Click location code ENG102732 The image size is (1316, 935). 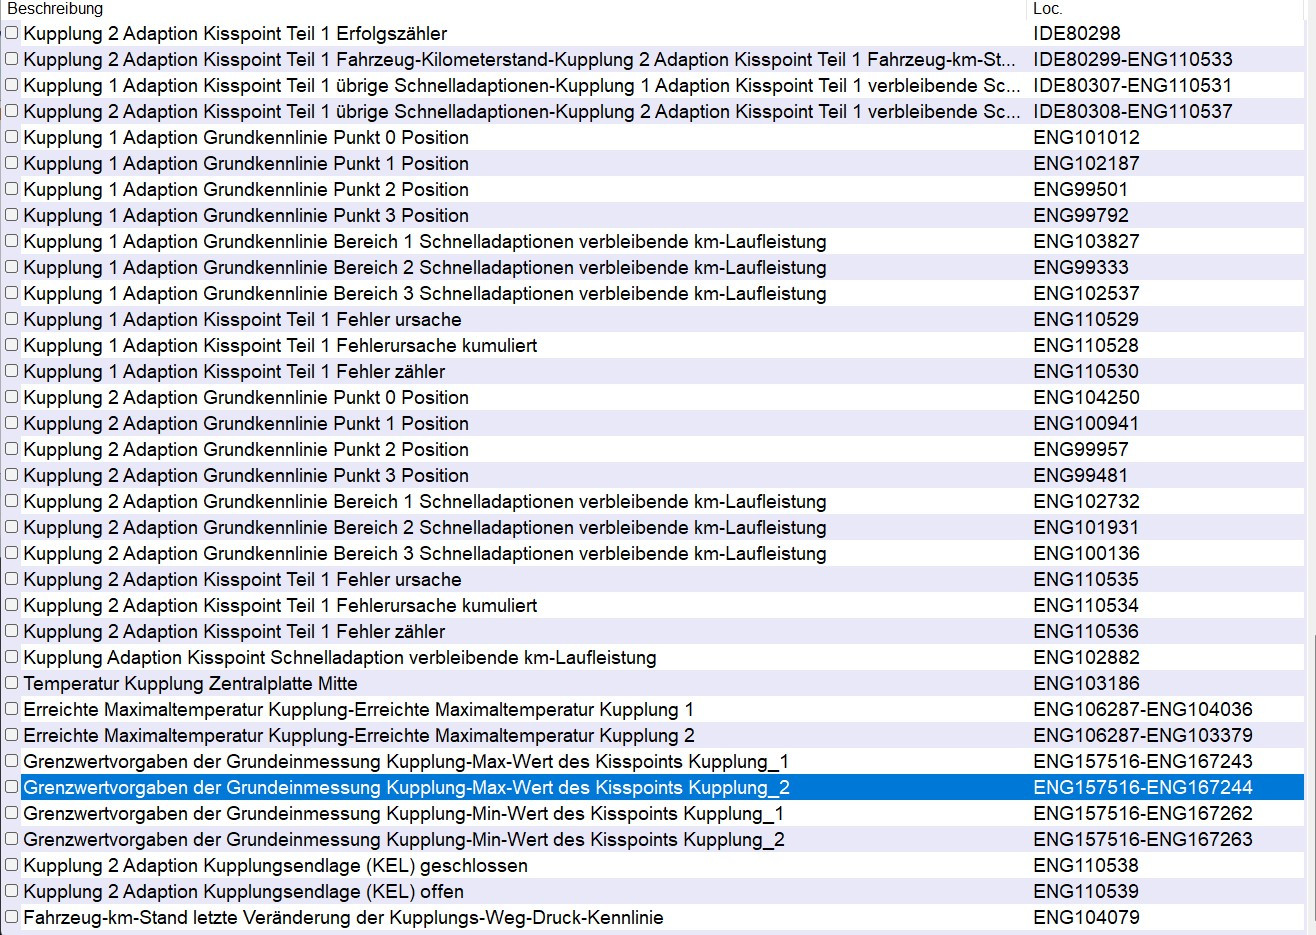pyautogui.click(x=1086, y=501)
